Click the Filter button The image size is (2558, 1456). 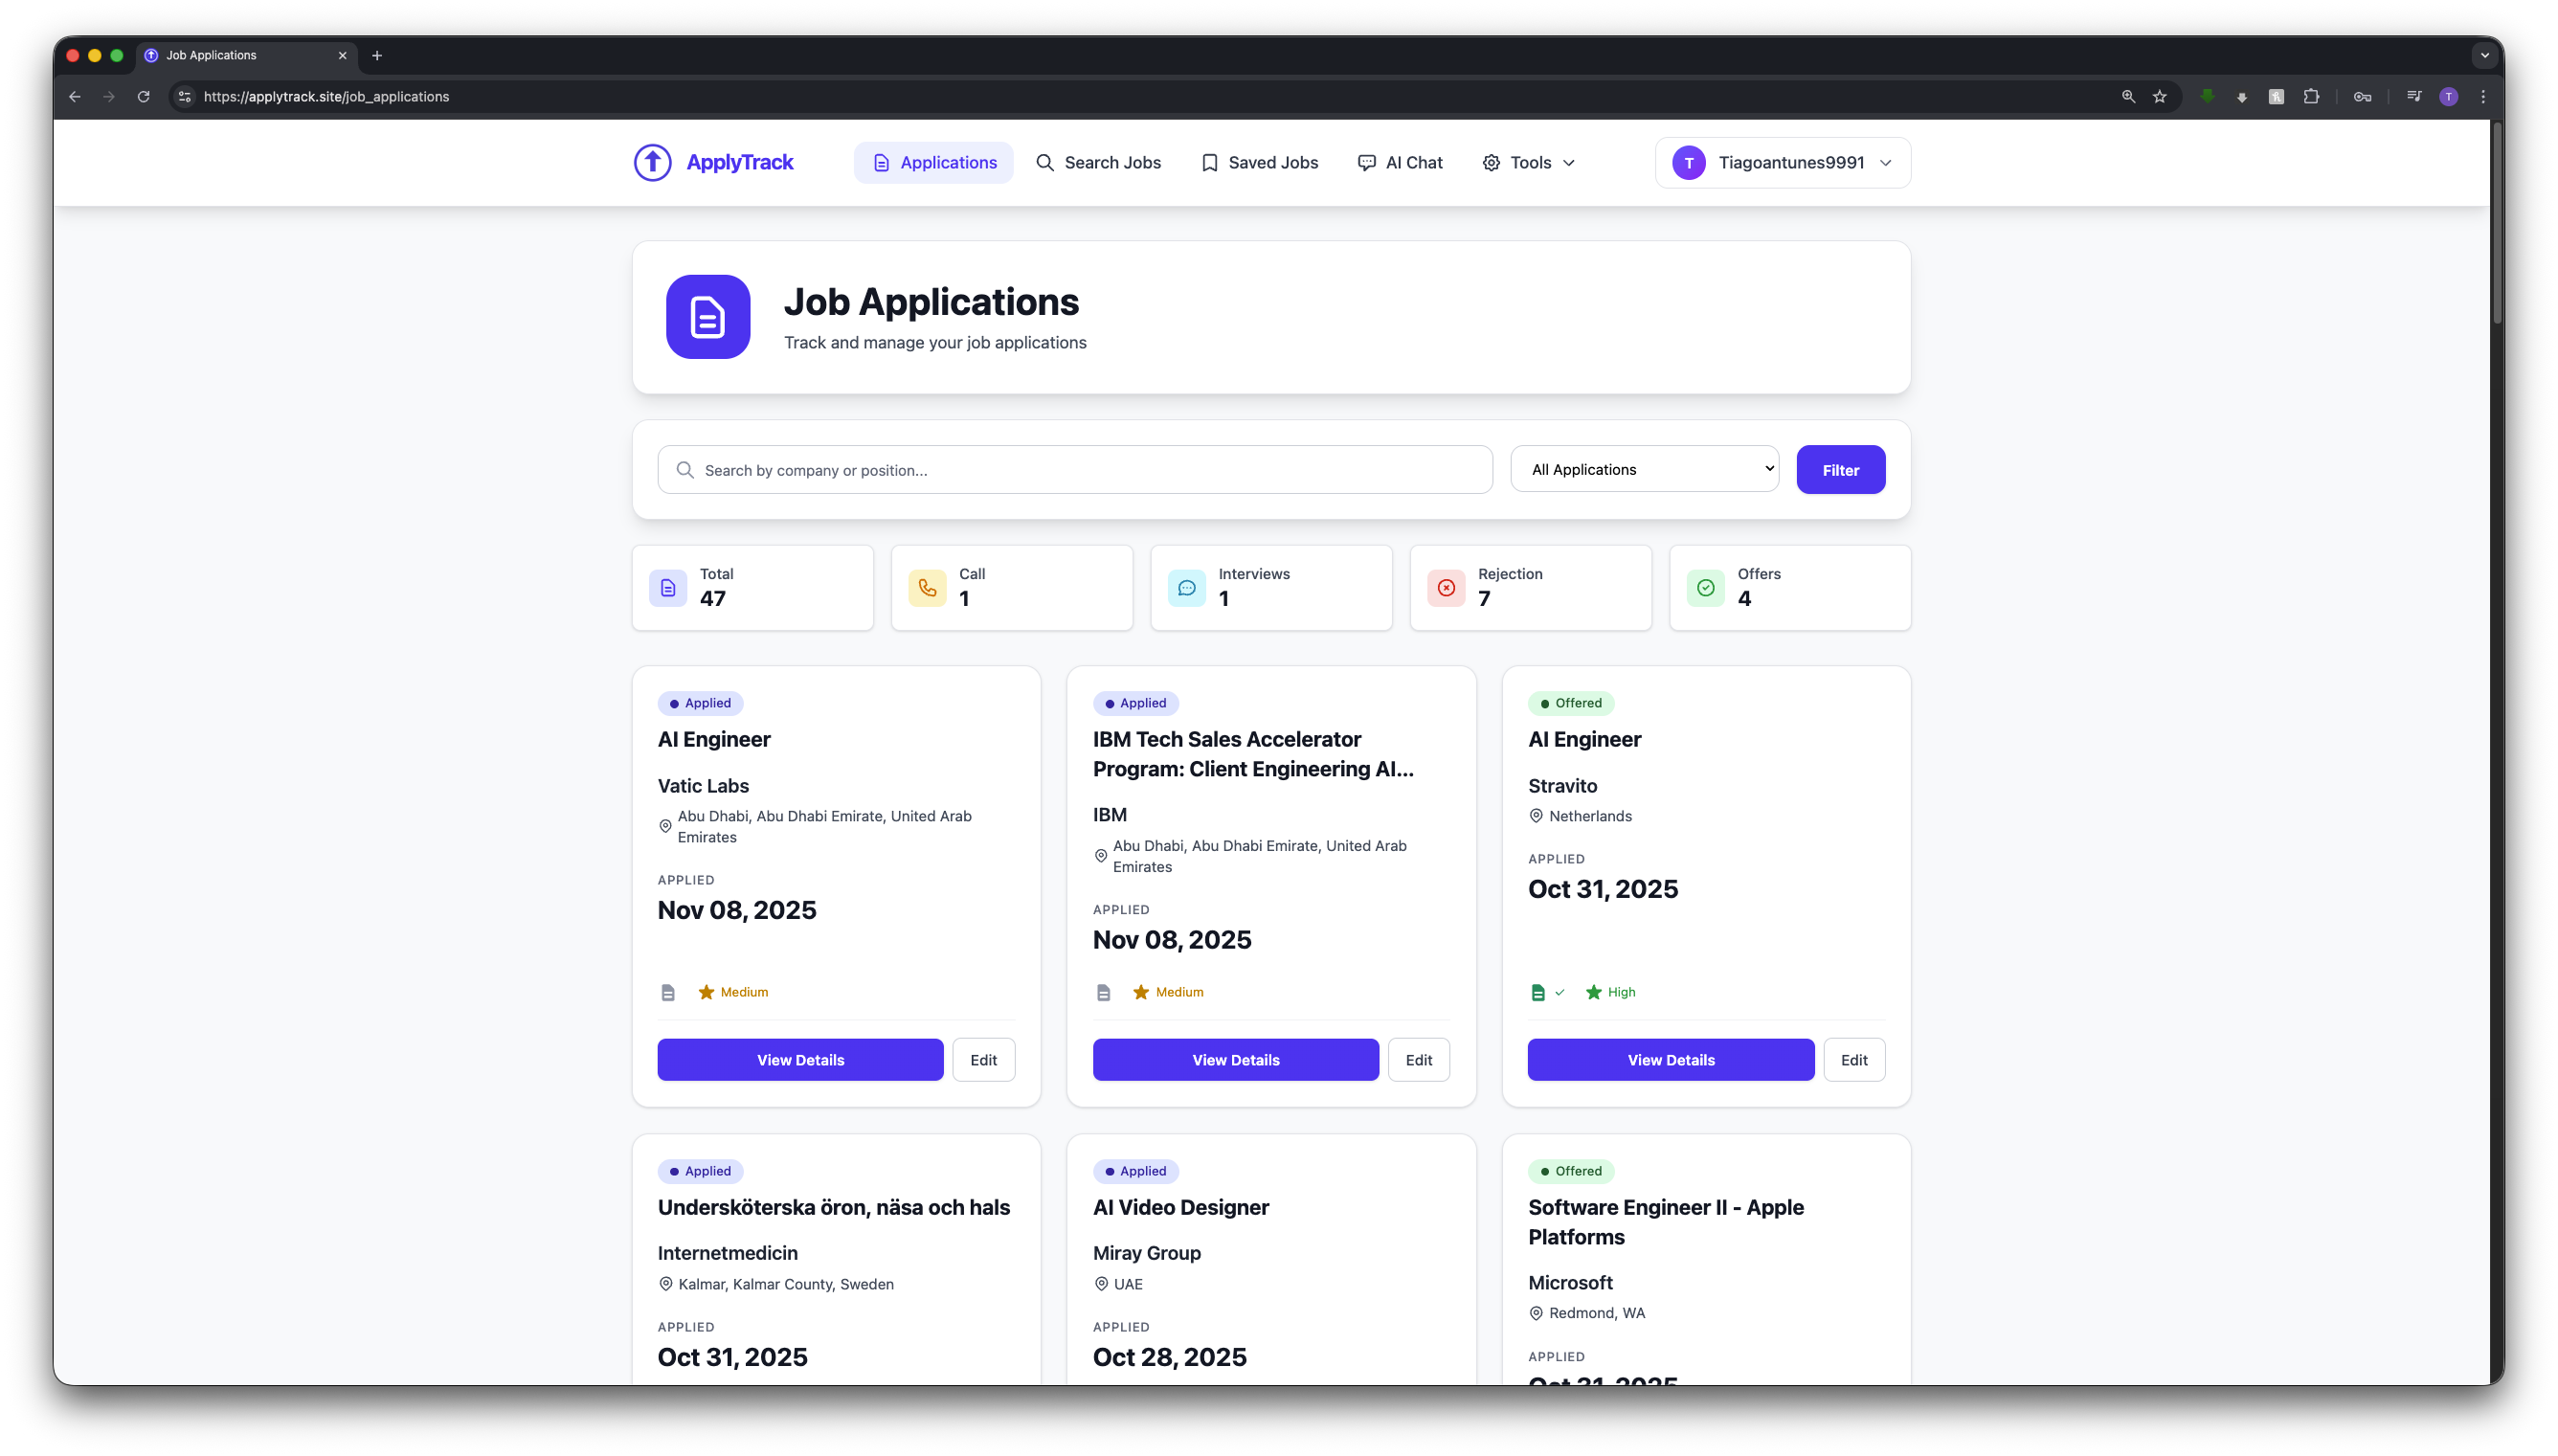1839,469
